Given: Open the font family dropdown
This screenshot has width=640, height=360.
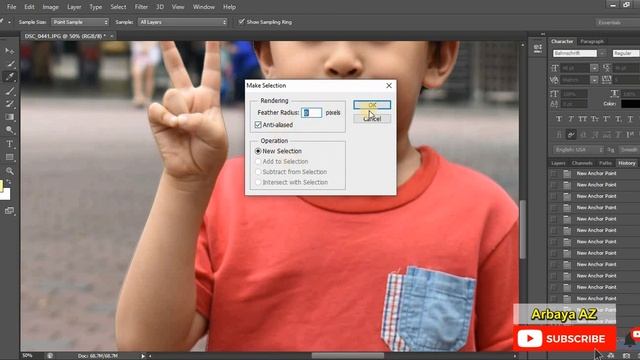Looking at the screenshot, I should (602, 53).
